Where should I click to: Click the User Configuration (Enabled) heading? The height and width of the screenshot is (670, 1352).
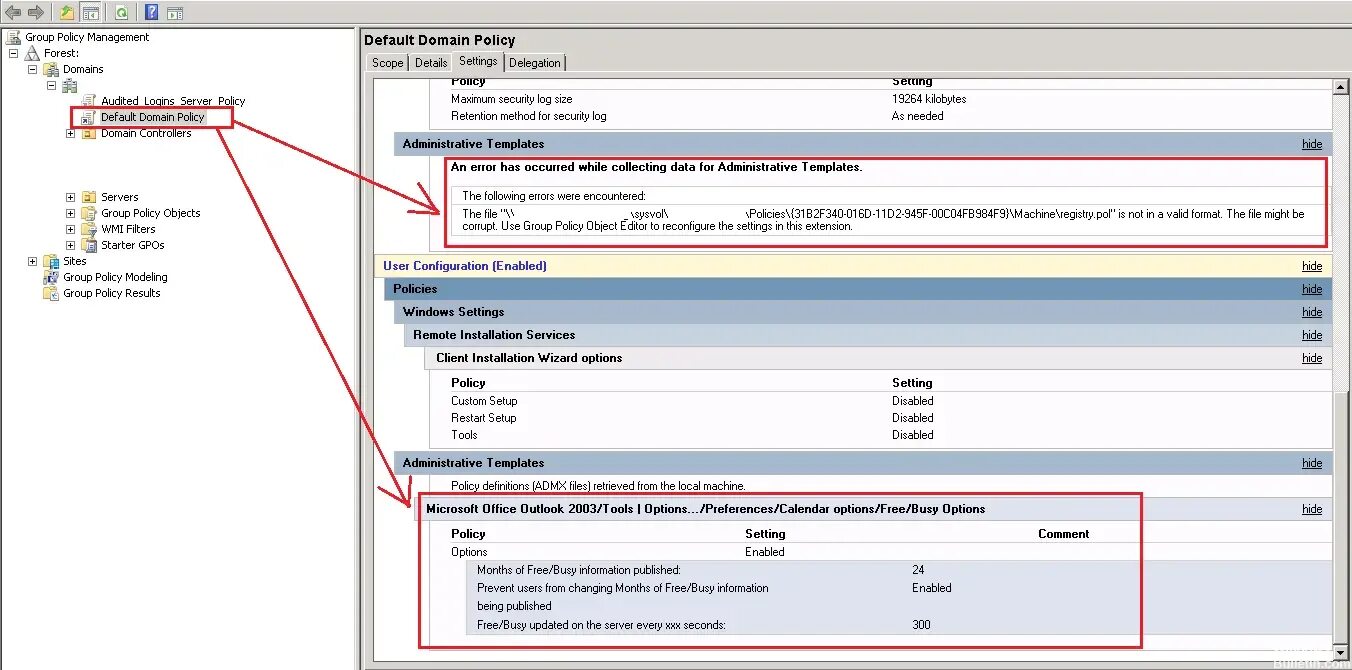(x=465, y=266)
